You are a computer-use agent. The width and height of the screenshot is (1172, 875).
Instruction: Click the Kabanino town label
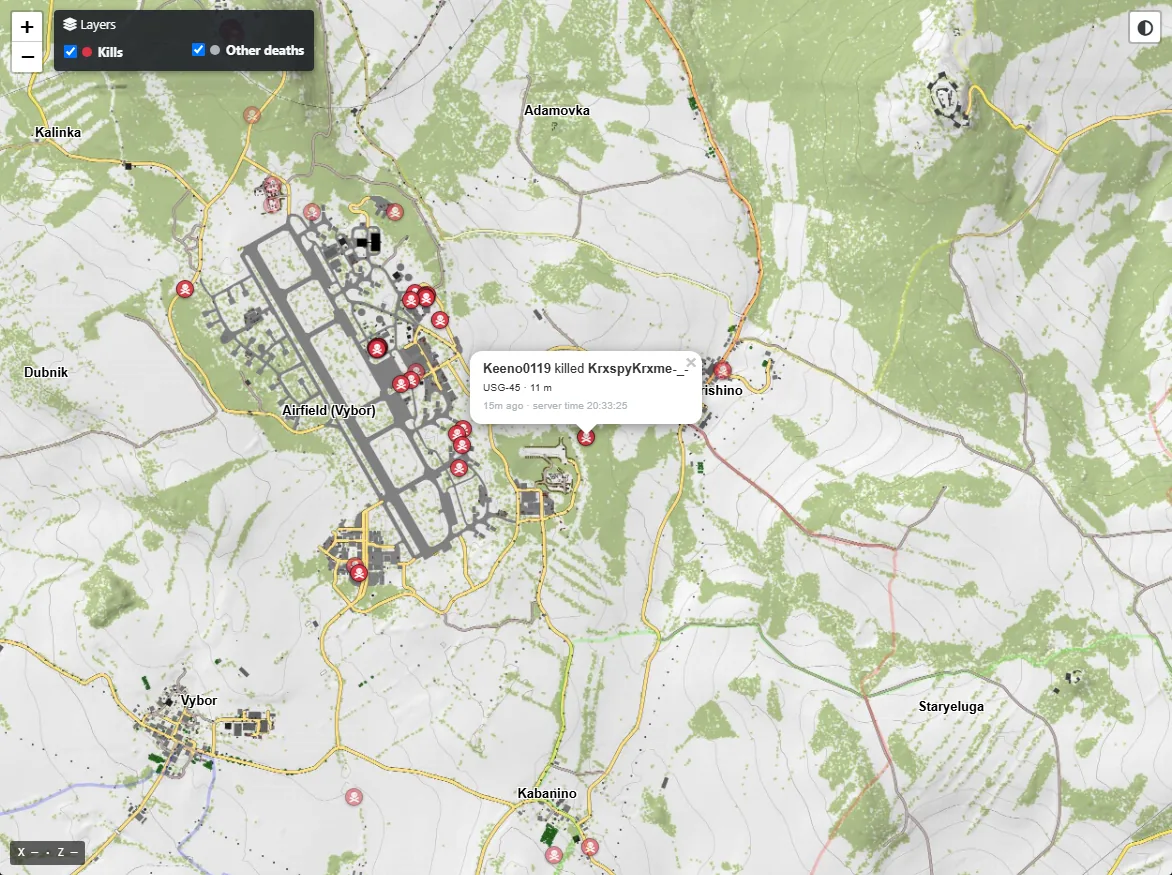[x=547, y=793]
